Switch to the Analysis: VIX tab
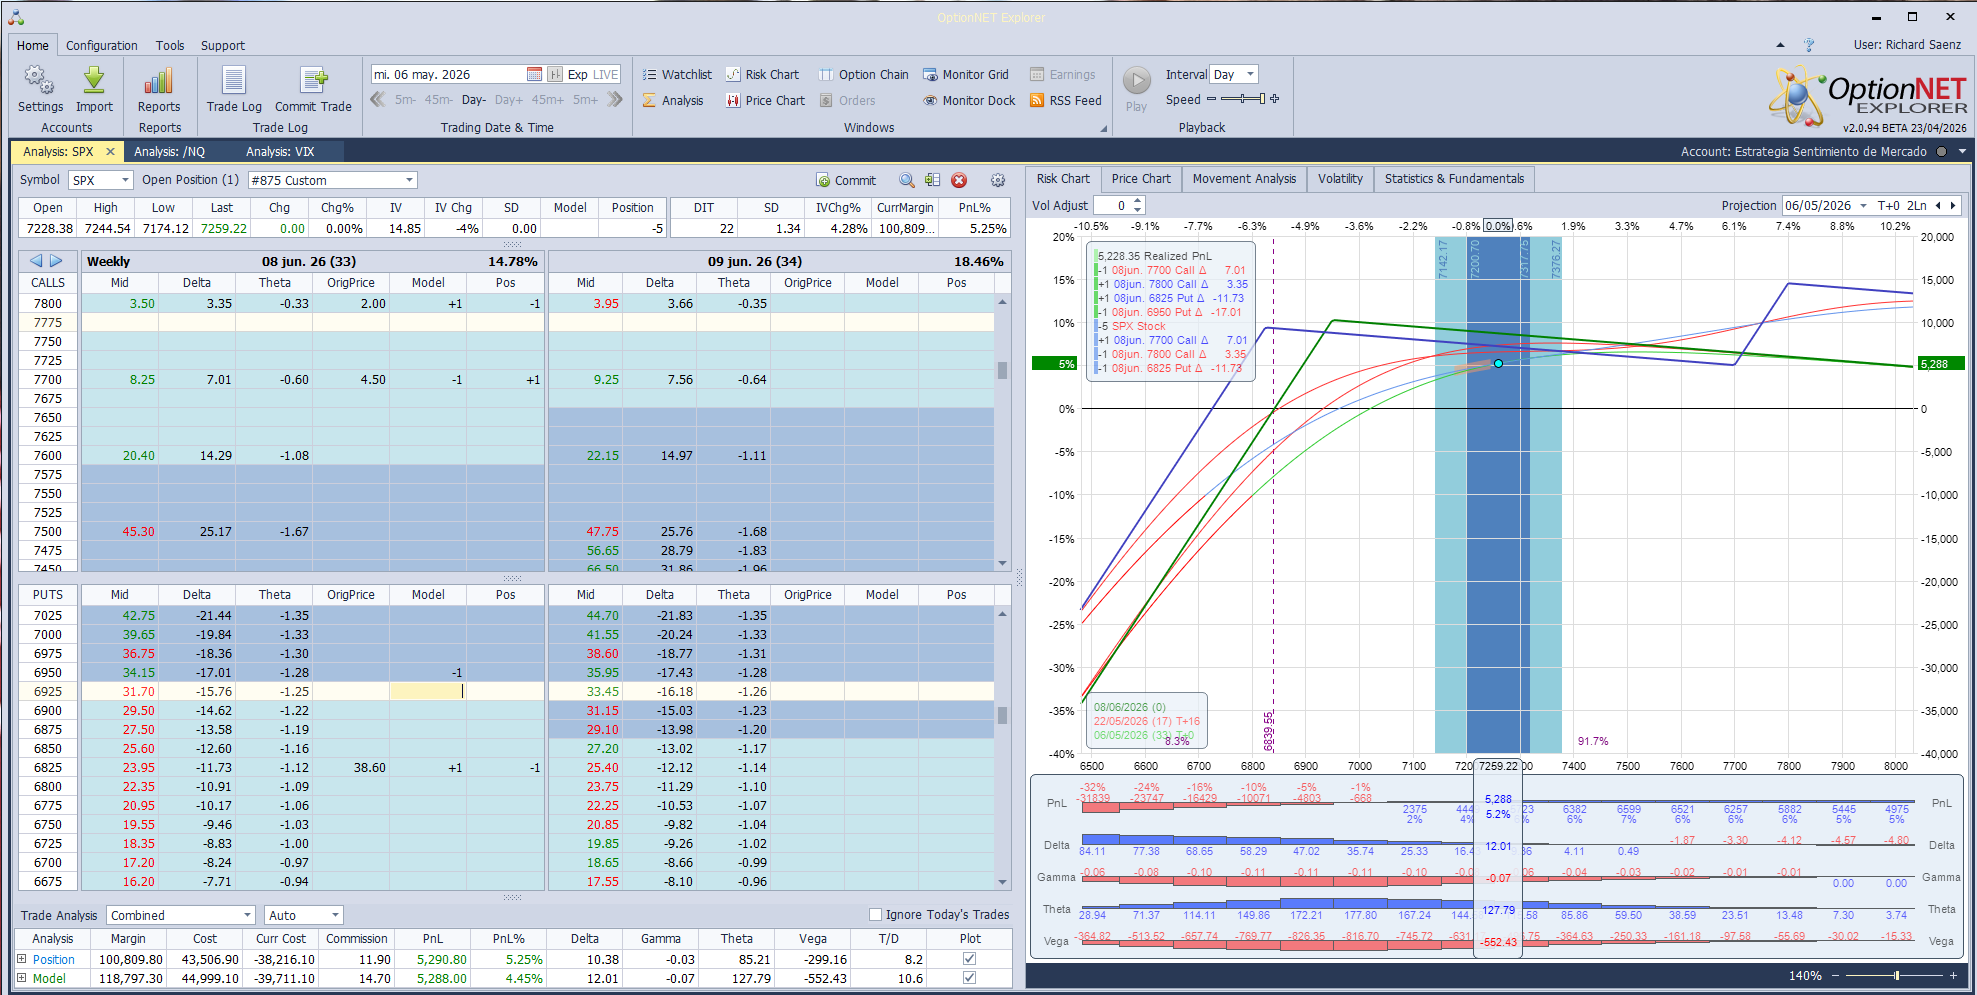The width and height of the screenshot is (1977, 995). 280,152
